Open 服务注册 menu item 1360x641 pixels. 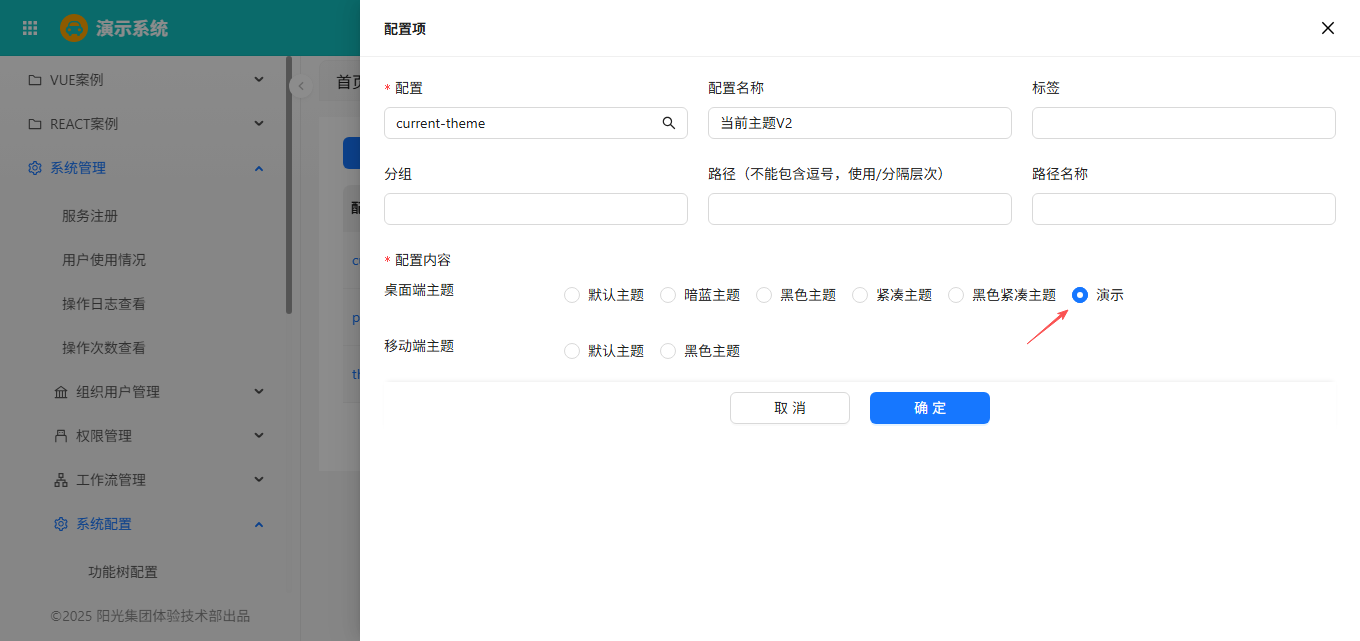pos(90,216)
